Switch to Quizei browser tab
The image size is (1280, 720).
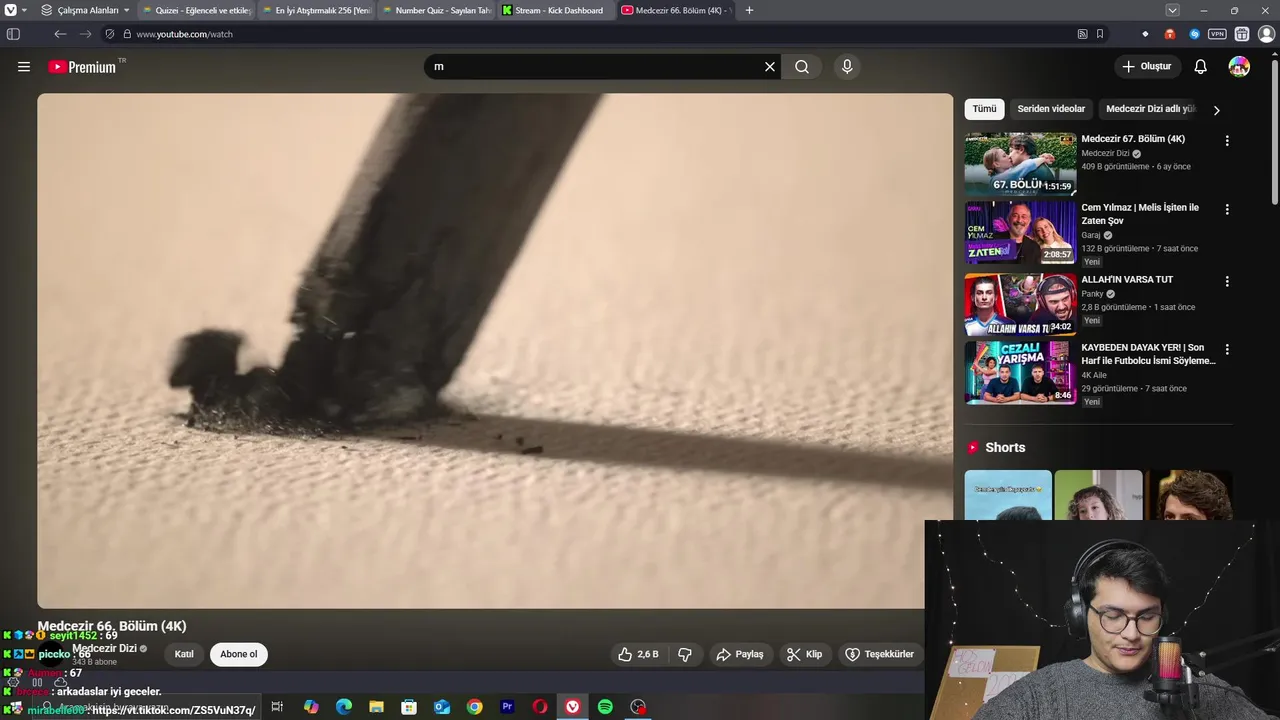coord(196,10)
